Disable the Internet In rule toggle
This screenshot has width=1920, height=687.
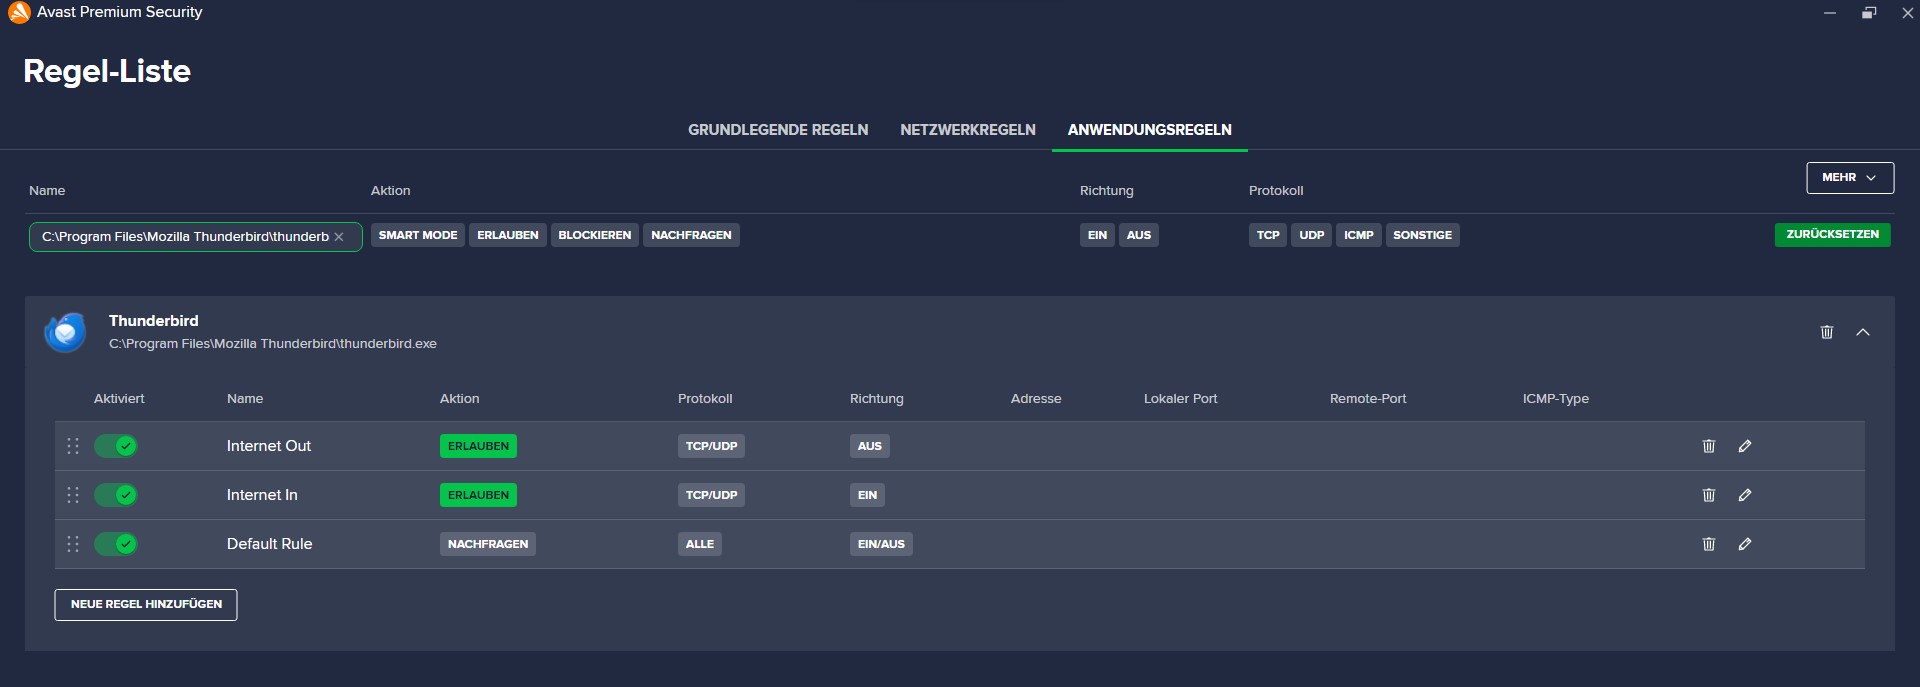[x=116, y=495]
